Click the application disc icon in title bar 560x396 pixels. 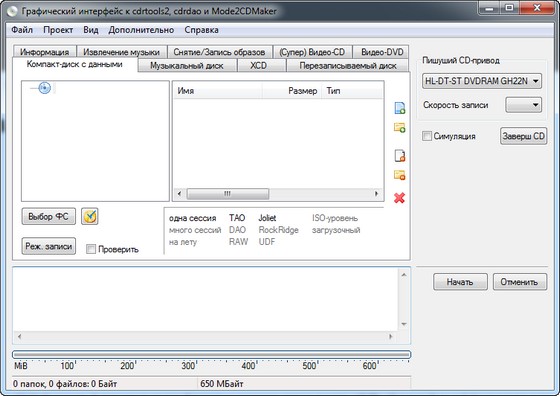point(12,11)
